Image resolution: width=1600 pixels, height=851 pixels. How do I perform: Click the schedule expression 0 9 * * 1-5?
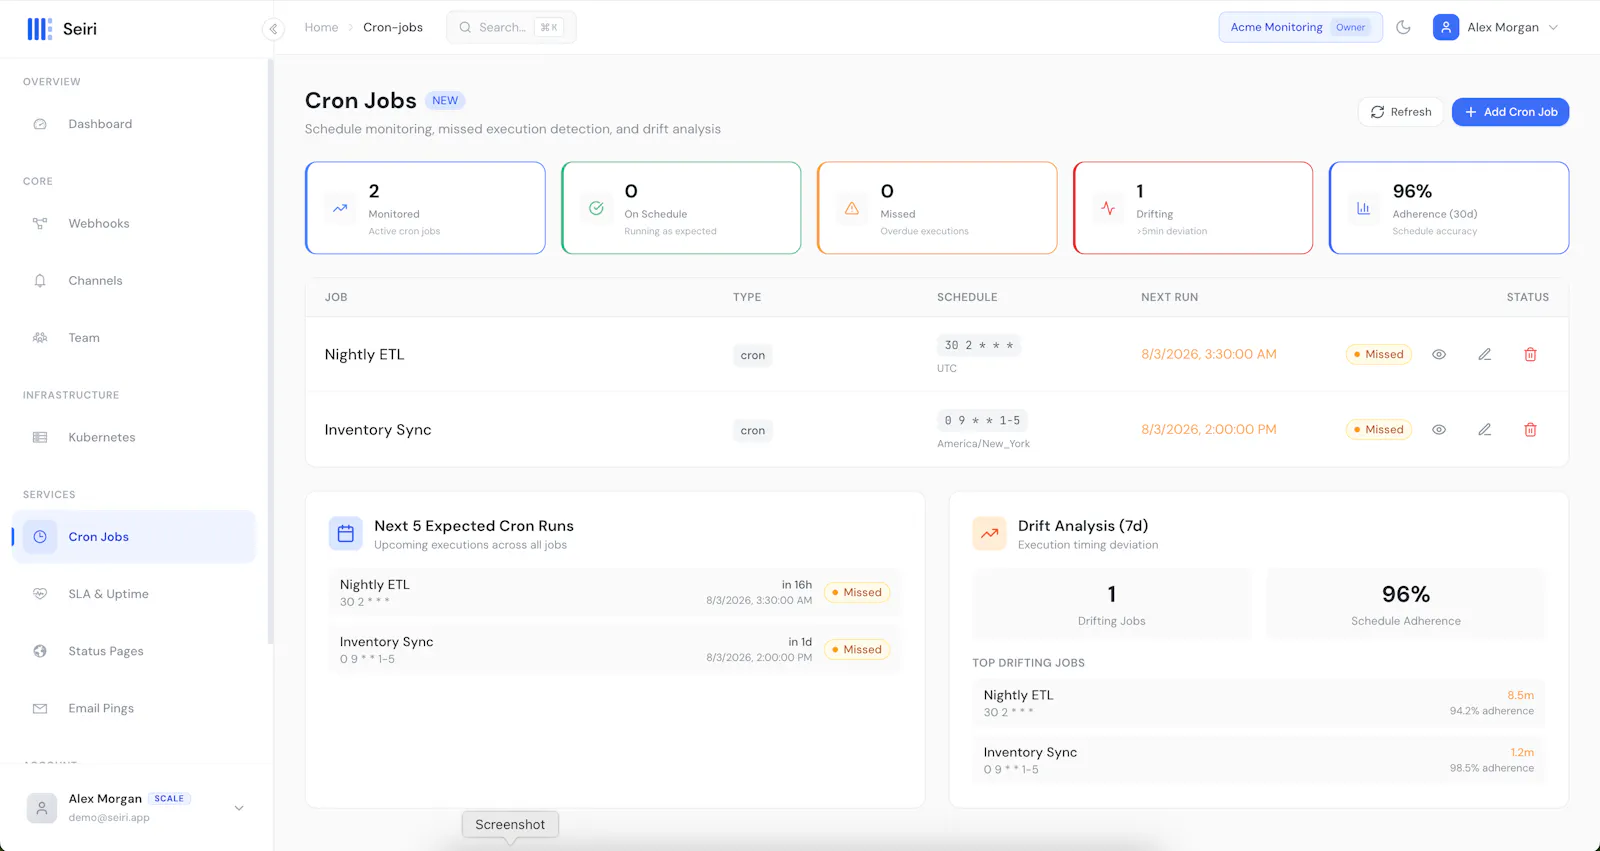(x=982, y=421)
